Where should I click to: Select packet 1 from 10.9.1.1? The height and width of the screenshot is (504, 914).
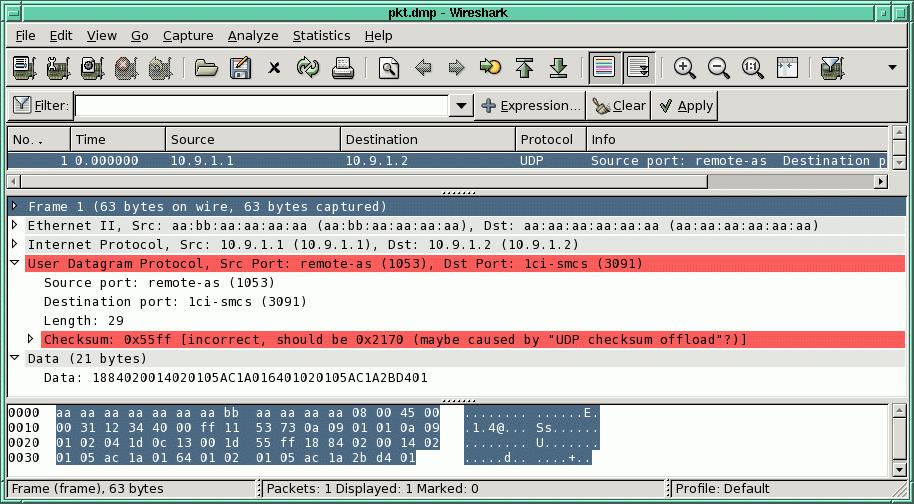pos(448,161)
